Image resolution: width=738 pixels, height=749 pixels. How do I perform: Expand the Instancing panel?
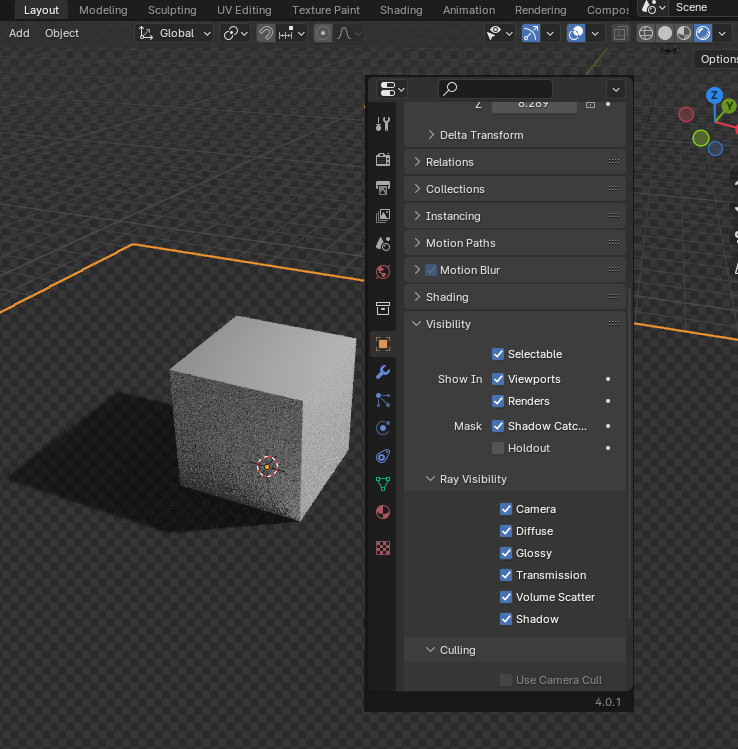417,216
